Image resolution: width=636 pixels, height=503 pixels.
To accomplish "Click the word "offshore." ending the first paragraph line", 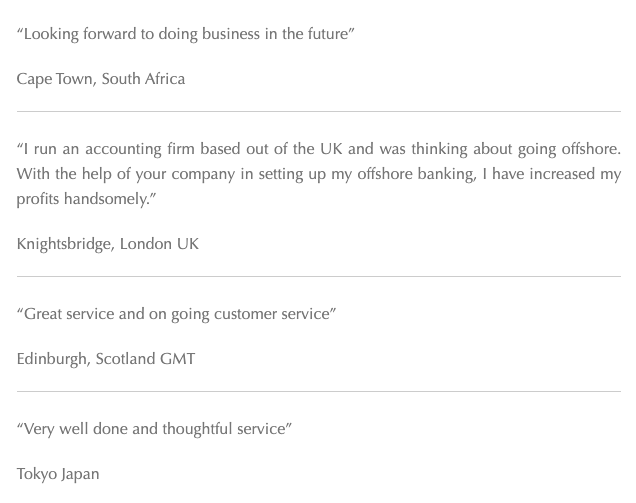I will tap(590, 149).
